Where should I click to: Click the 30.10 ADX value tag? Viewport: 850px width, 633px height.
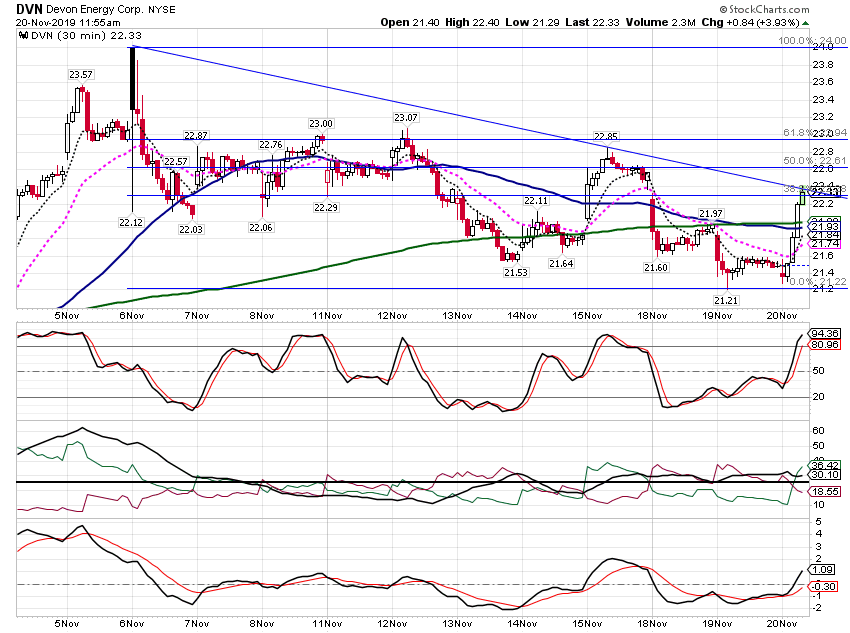click(x=825, y=475)
